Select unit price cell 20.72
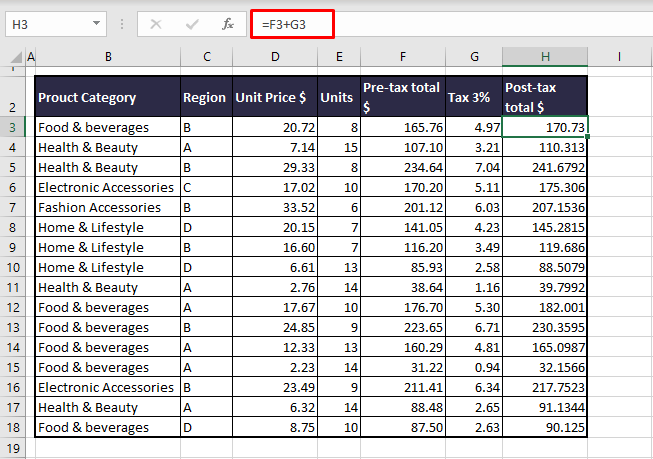653x459 pixels. (275, 127)
